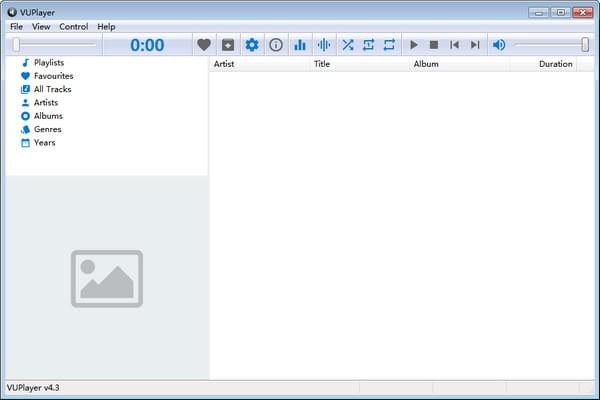Toggle repeat playlist mode

[x=388, y=45]
